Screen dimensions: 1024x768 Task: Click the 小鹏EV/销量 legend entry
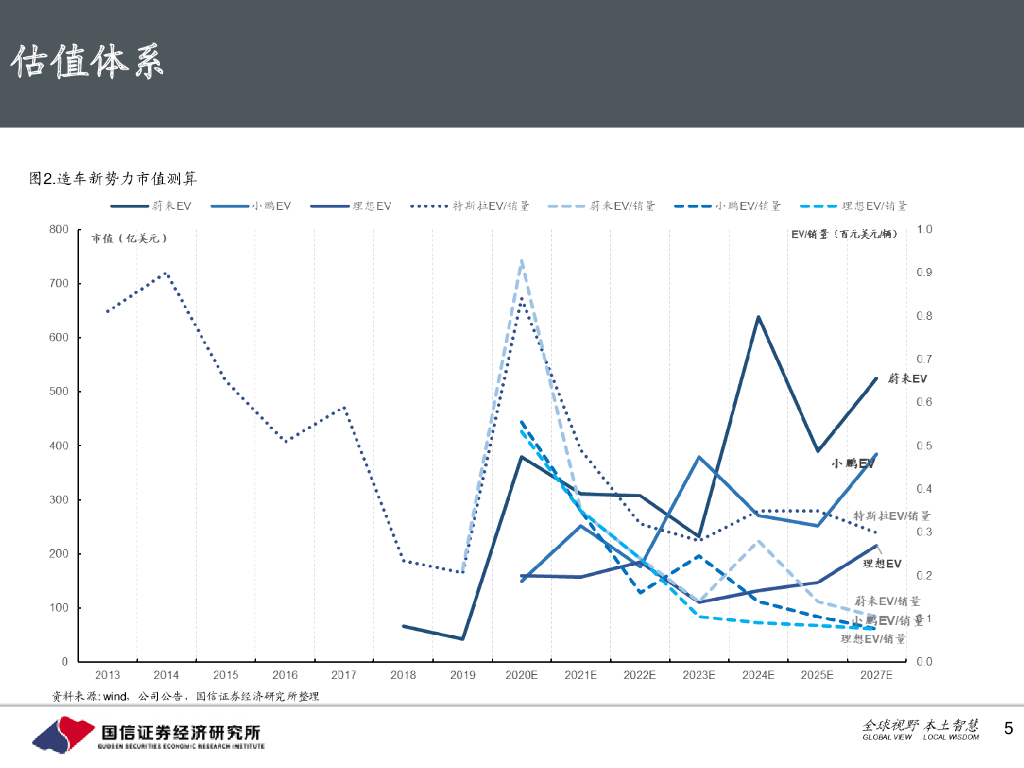point(728,206)
